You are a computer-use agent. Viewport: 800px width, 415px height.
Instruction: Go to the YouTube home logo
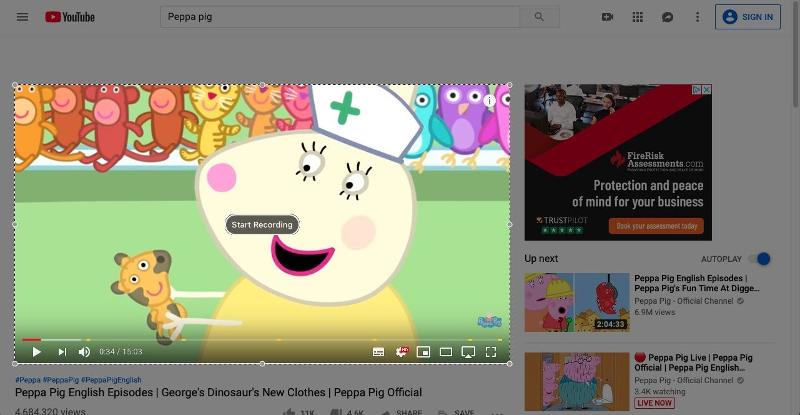[70, 17]
